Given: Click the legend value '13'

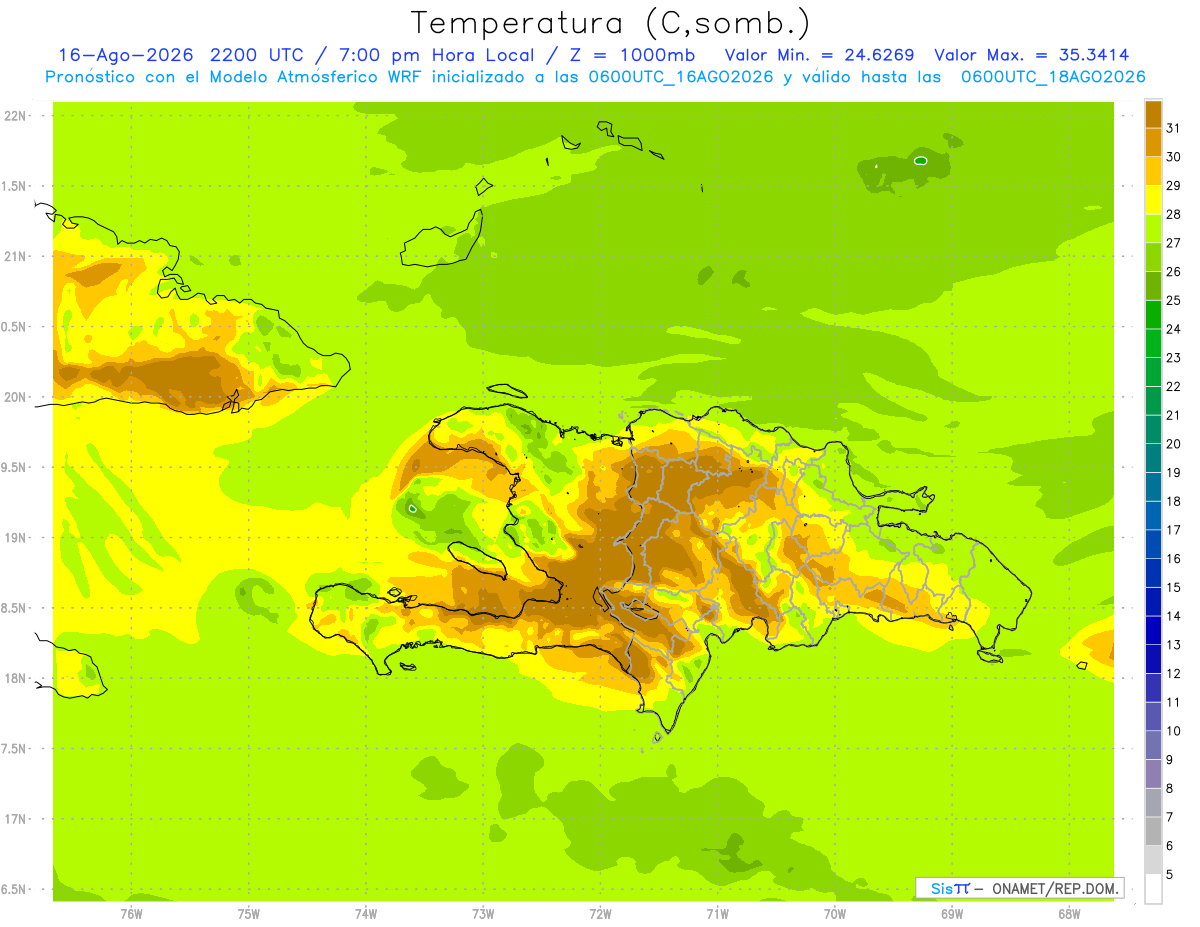Looking at the screenshot, I should click(1174, 645).
